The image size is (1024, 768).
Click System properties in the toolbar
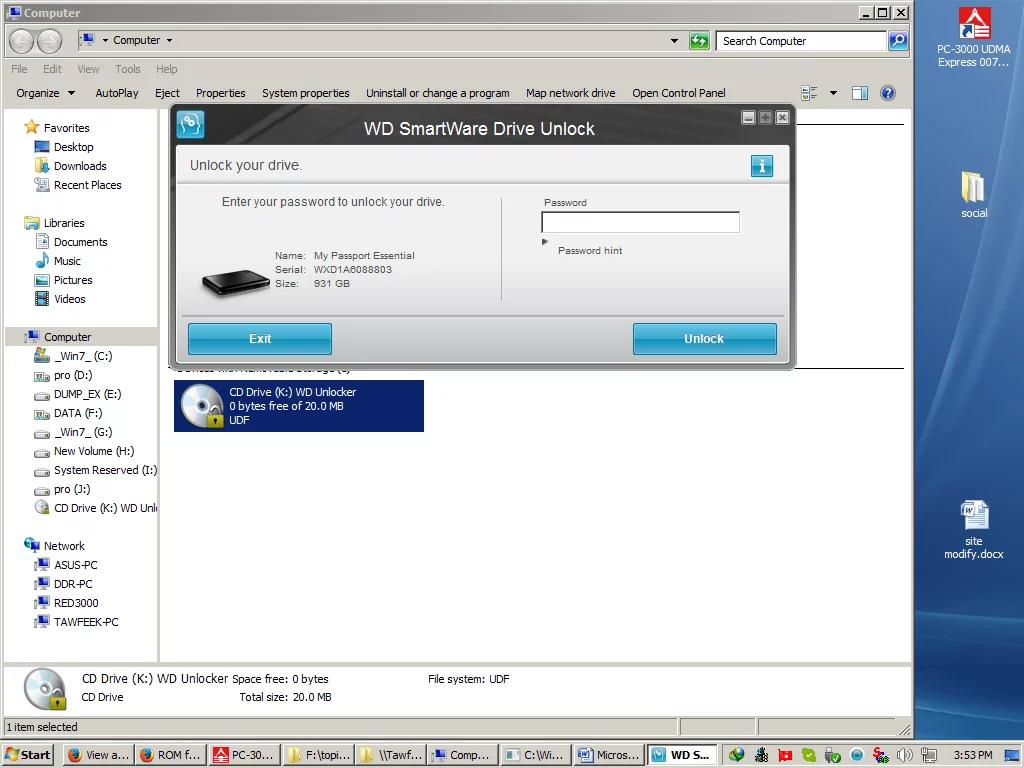306,93
